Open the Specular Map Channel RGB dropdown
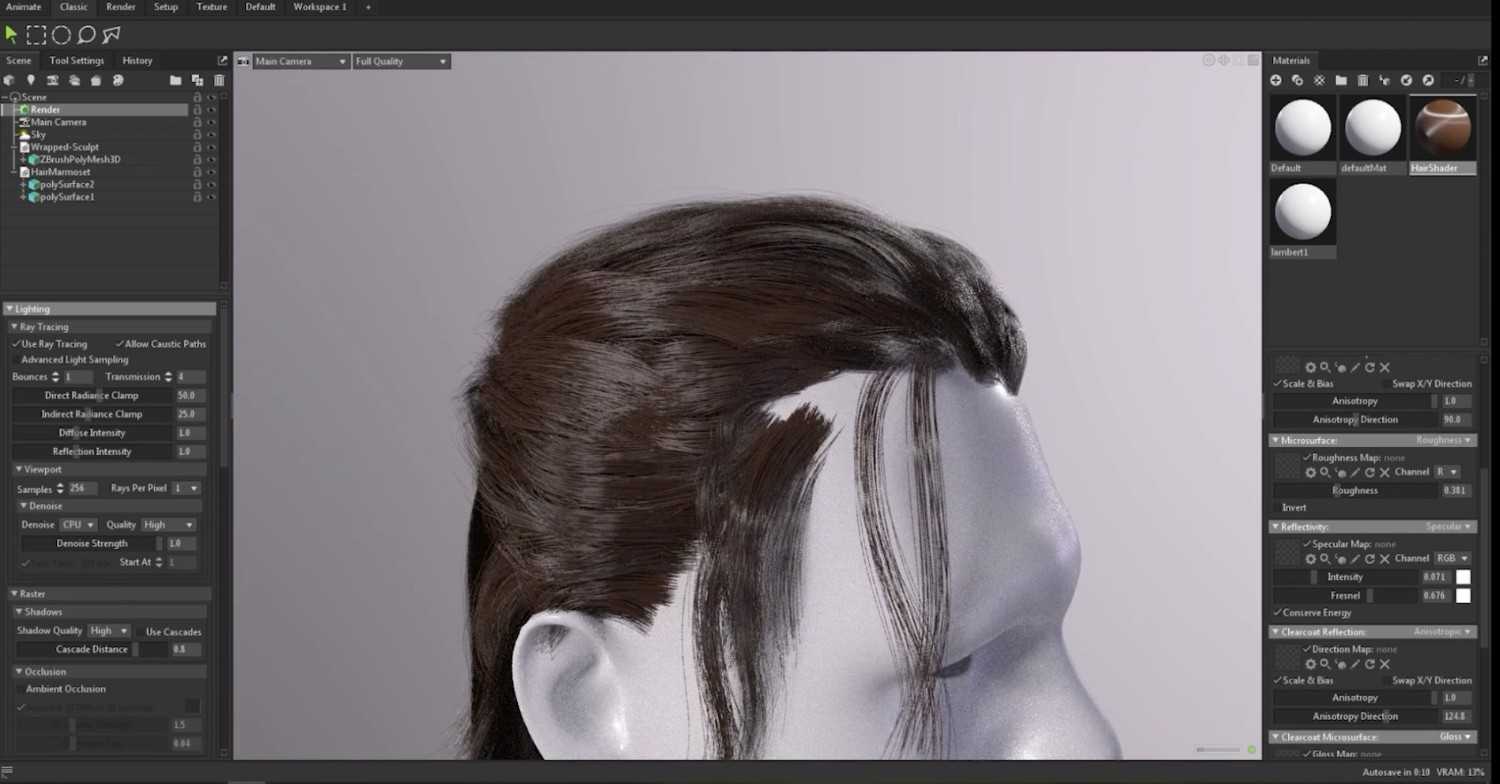This screenshot has height=784, width=1500. (x=1452, y=559)
